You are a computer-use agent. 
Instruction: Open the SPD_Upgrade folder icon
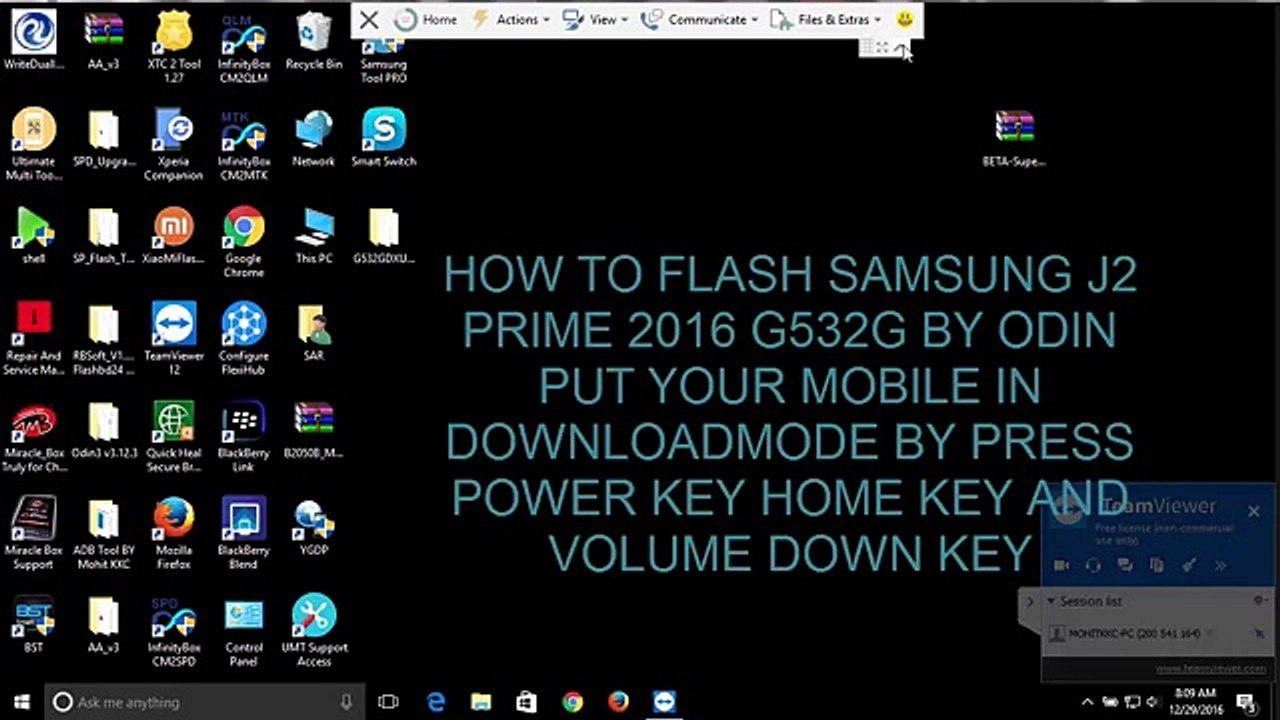coord(103,137)
